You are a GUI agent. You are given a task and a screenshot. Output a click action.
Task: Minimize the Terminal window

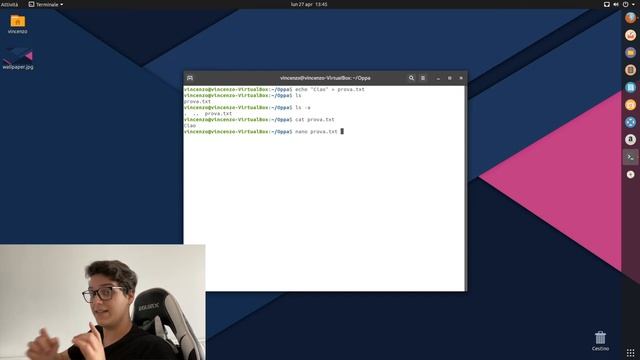pyautogui.click(x=438, y=78)
